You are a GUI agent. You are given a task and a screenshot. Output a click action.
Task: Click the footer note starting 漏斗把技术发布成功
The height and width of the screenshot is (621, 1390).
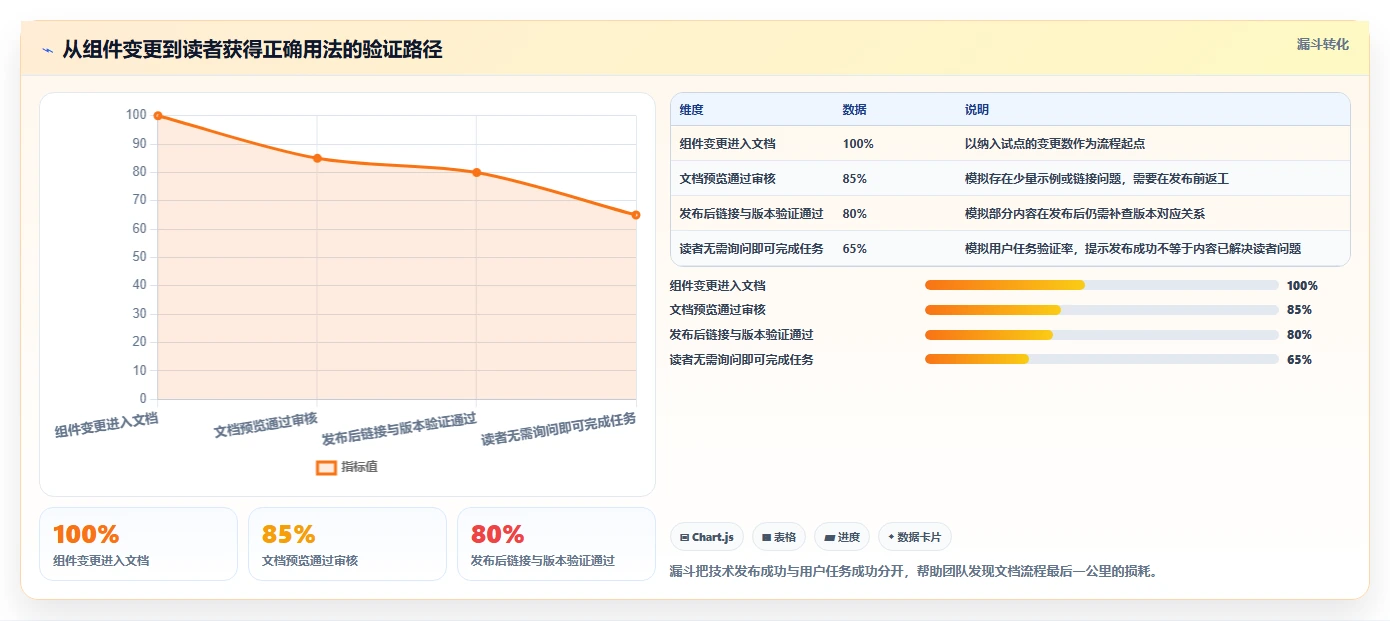pyautogui.click(x=913, y=572)
